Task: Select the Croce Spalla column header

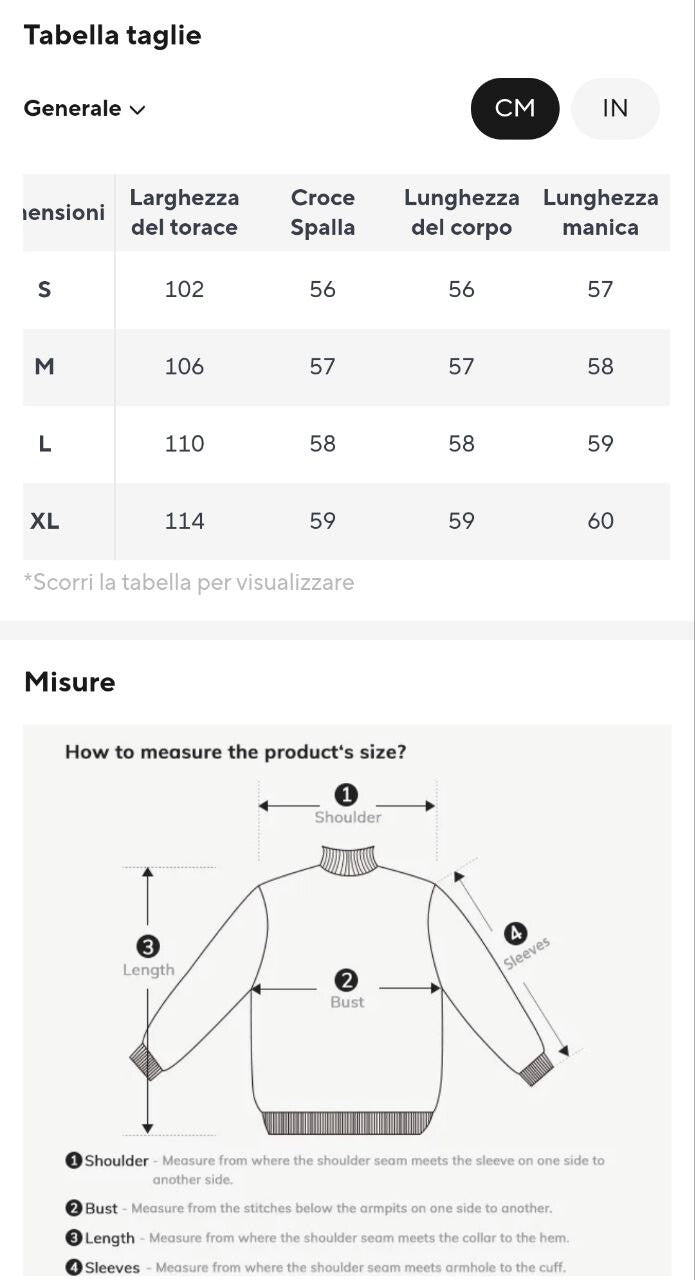Action: click(322, 212)
